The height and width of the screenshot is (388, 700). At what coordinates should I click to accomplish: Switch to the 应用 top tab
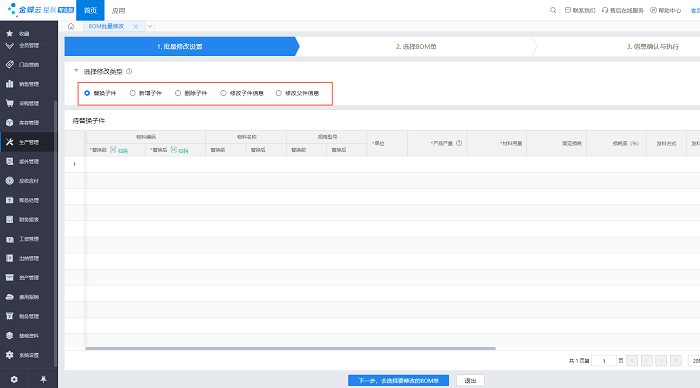pos(118,10)
